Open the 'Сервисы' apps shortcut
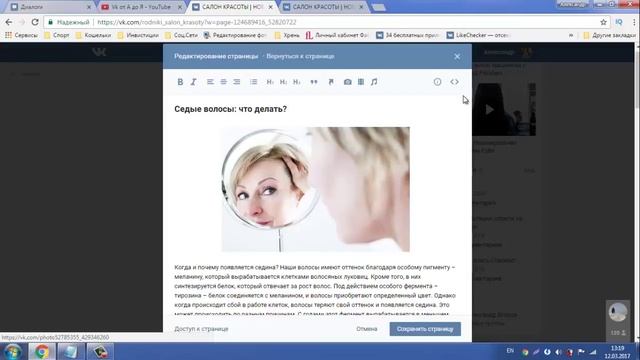 [21, 36]
